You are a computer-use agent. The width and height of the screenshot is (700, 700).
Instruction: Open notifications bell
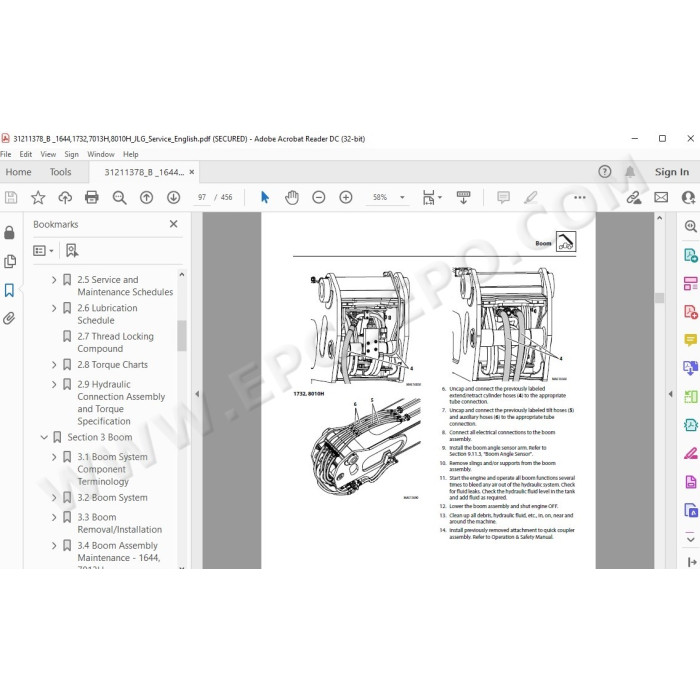[x=630, y=172]
